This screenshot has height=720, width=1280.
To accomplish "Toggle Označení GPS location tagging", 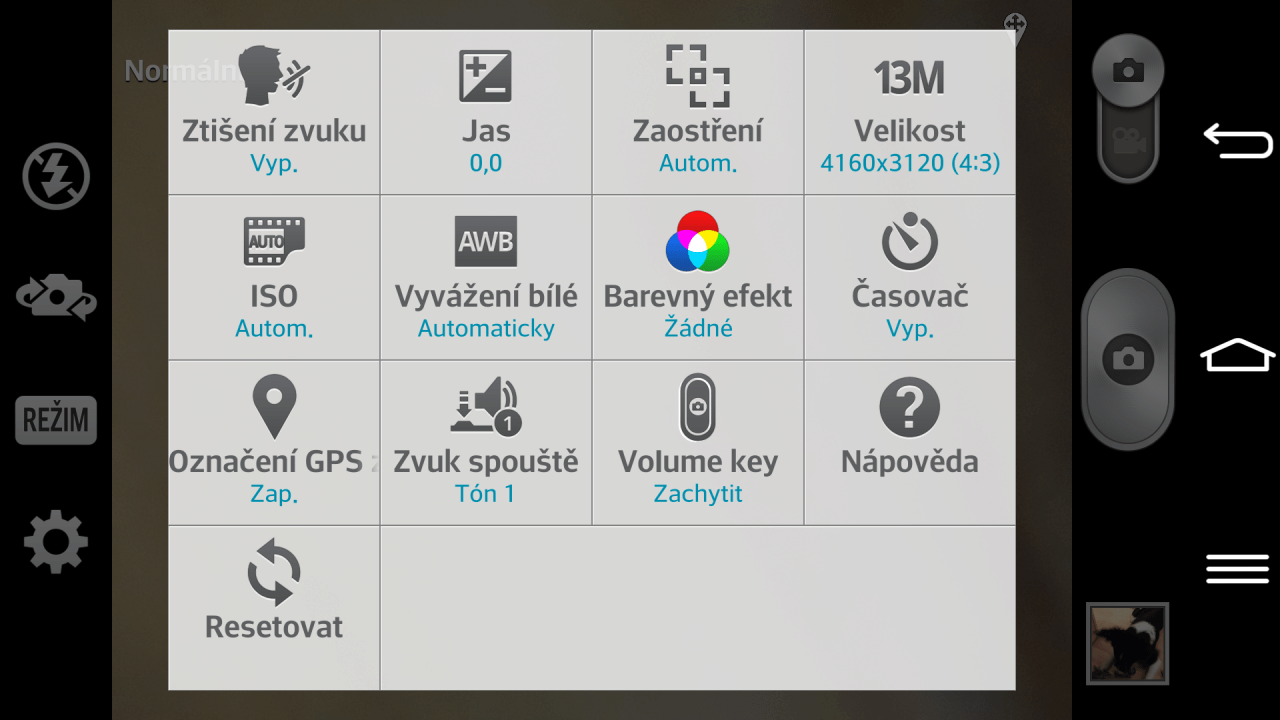I will pos(274,443).
